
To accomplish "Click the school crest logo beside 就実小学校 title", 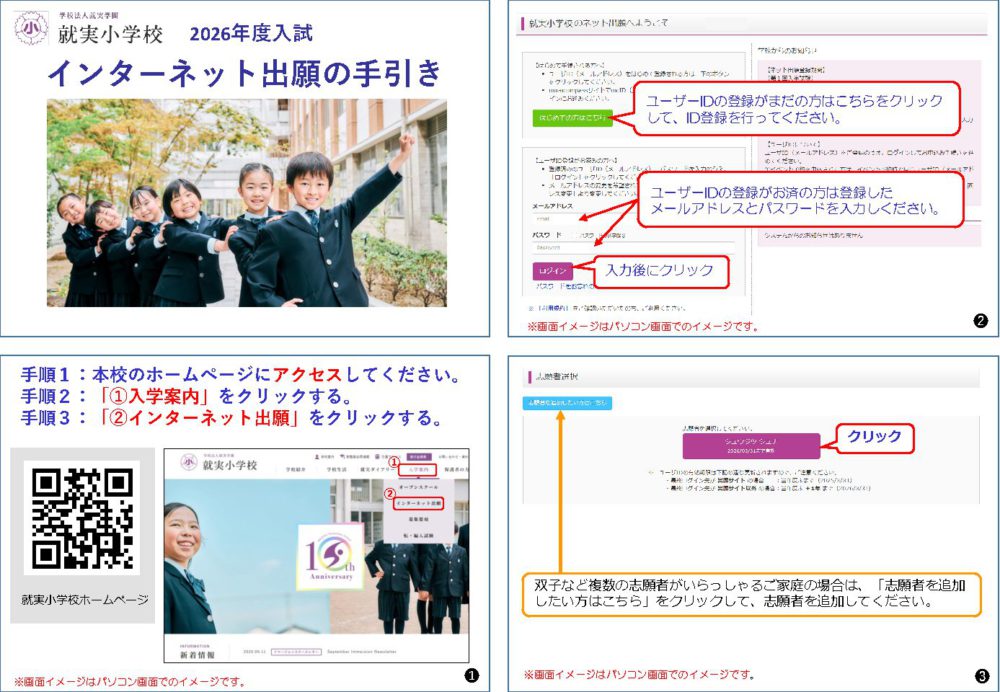I will pos(30,28).
